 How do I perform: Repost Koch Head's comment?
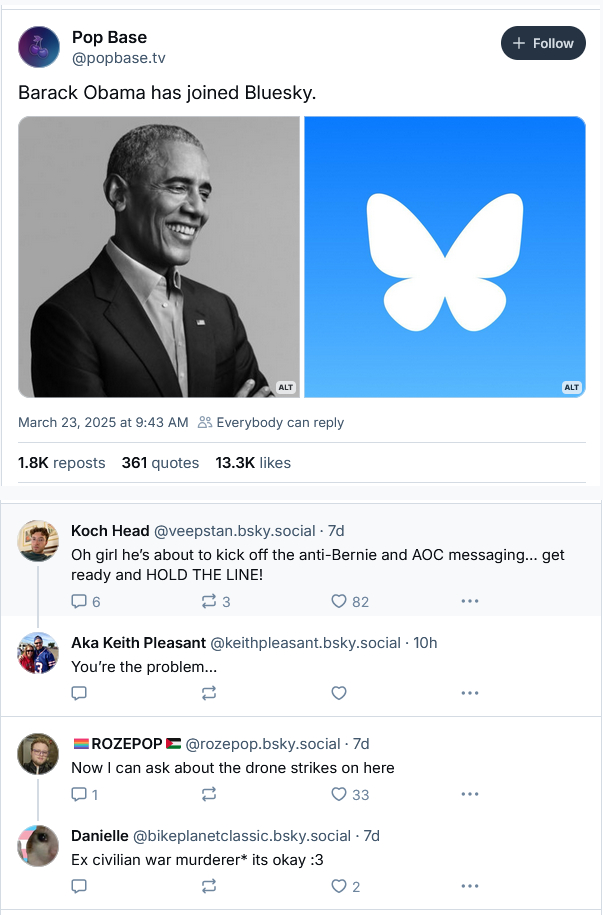pos(209,601)
